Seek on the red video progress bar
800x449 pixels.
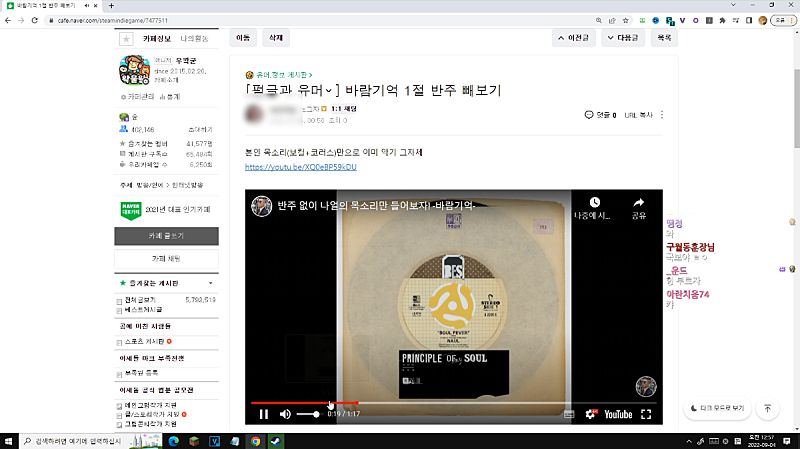click(453, 403)
